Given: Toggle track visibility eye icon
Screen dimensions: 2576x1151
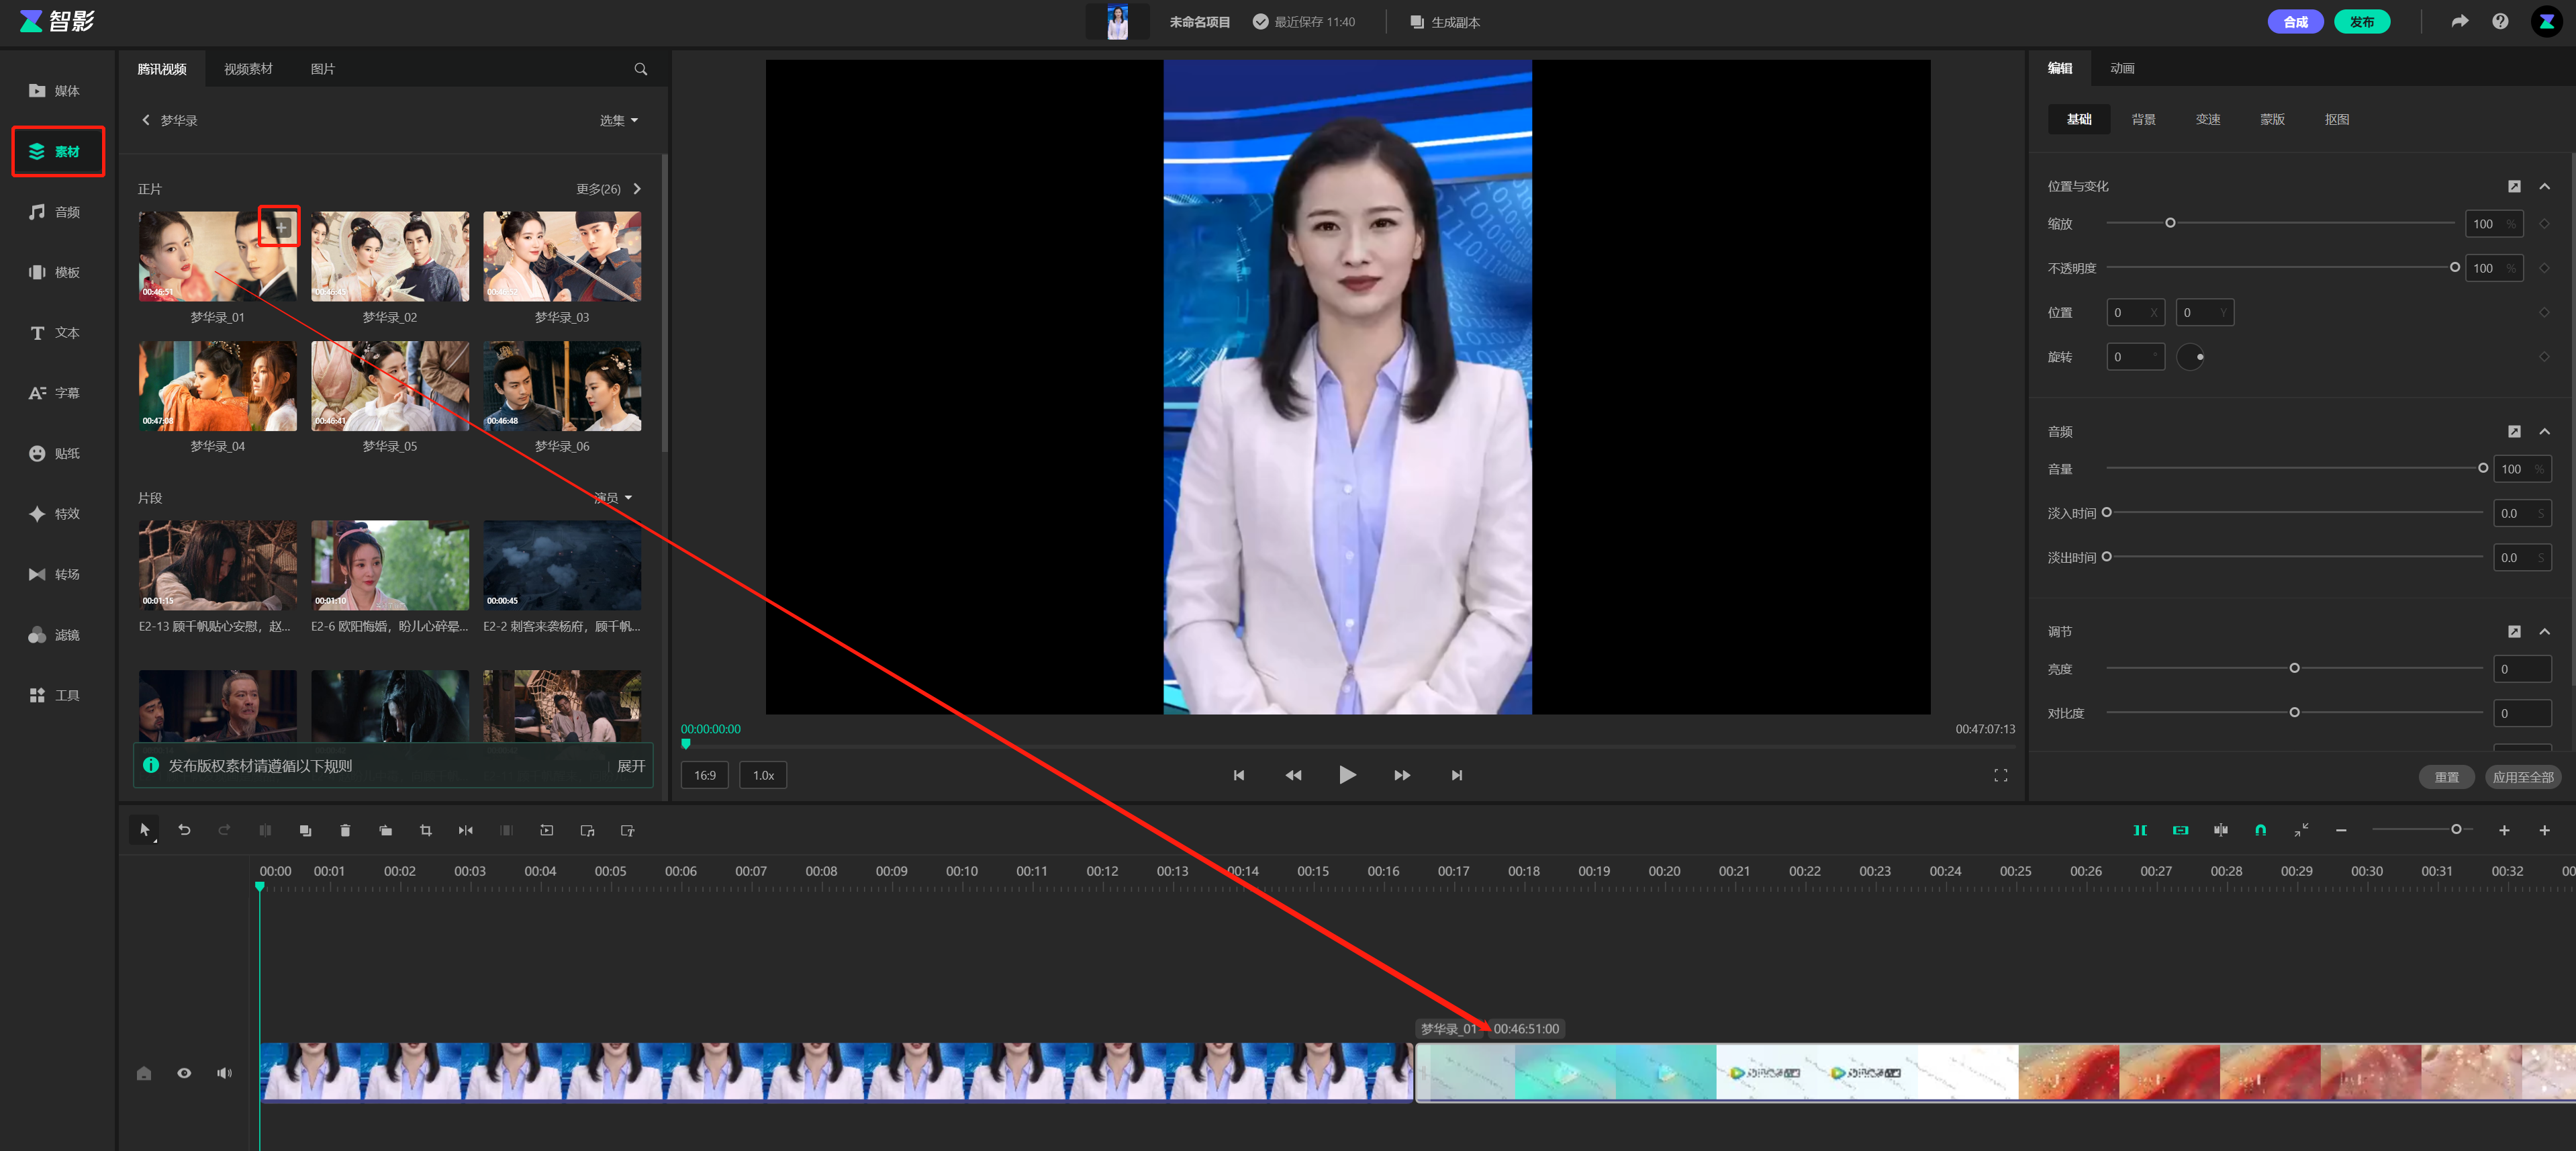Looking at the screenshot, I should (x=184, y=1073).
